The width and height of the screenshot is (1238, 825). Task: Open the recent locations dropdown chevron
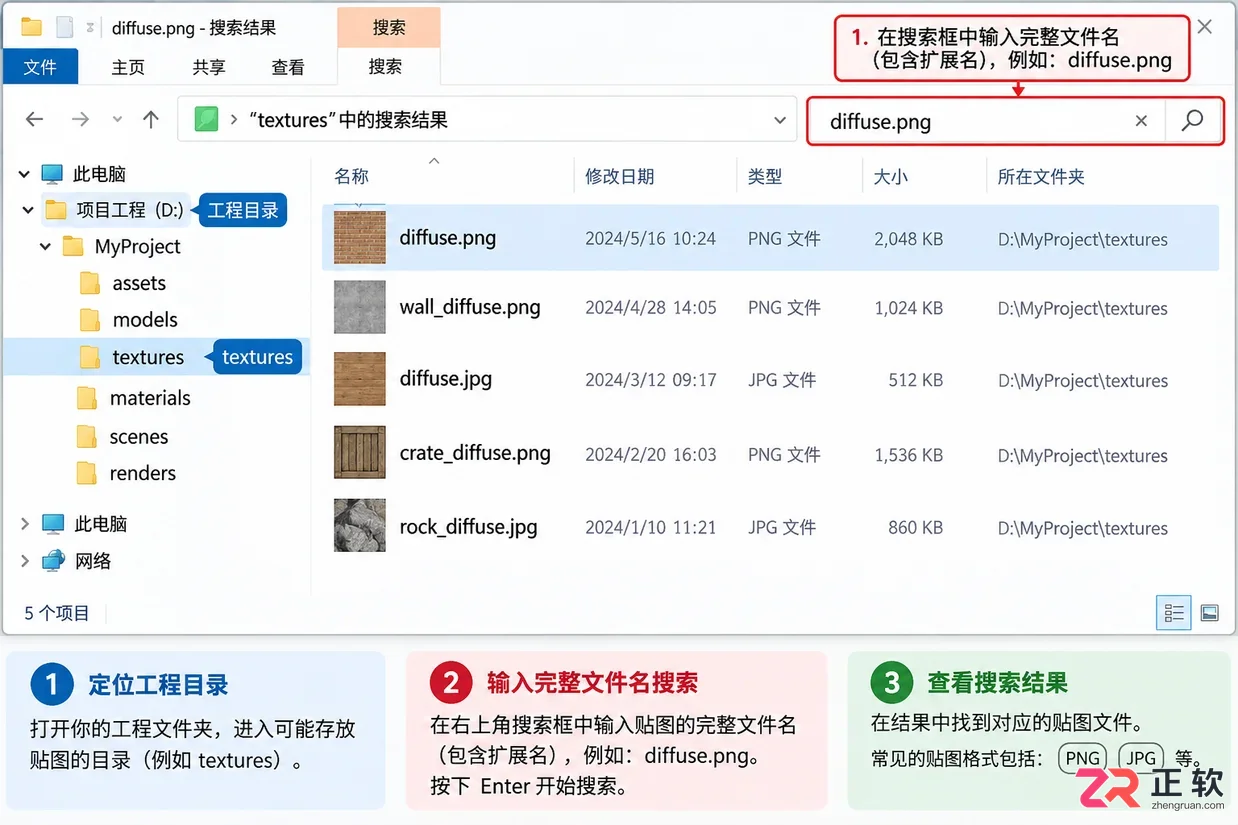(x=117, y=120)
